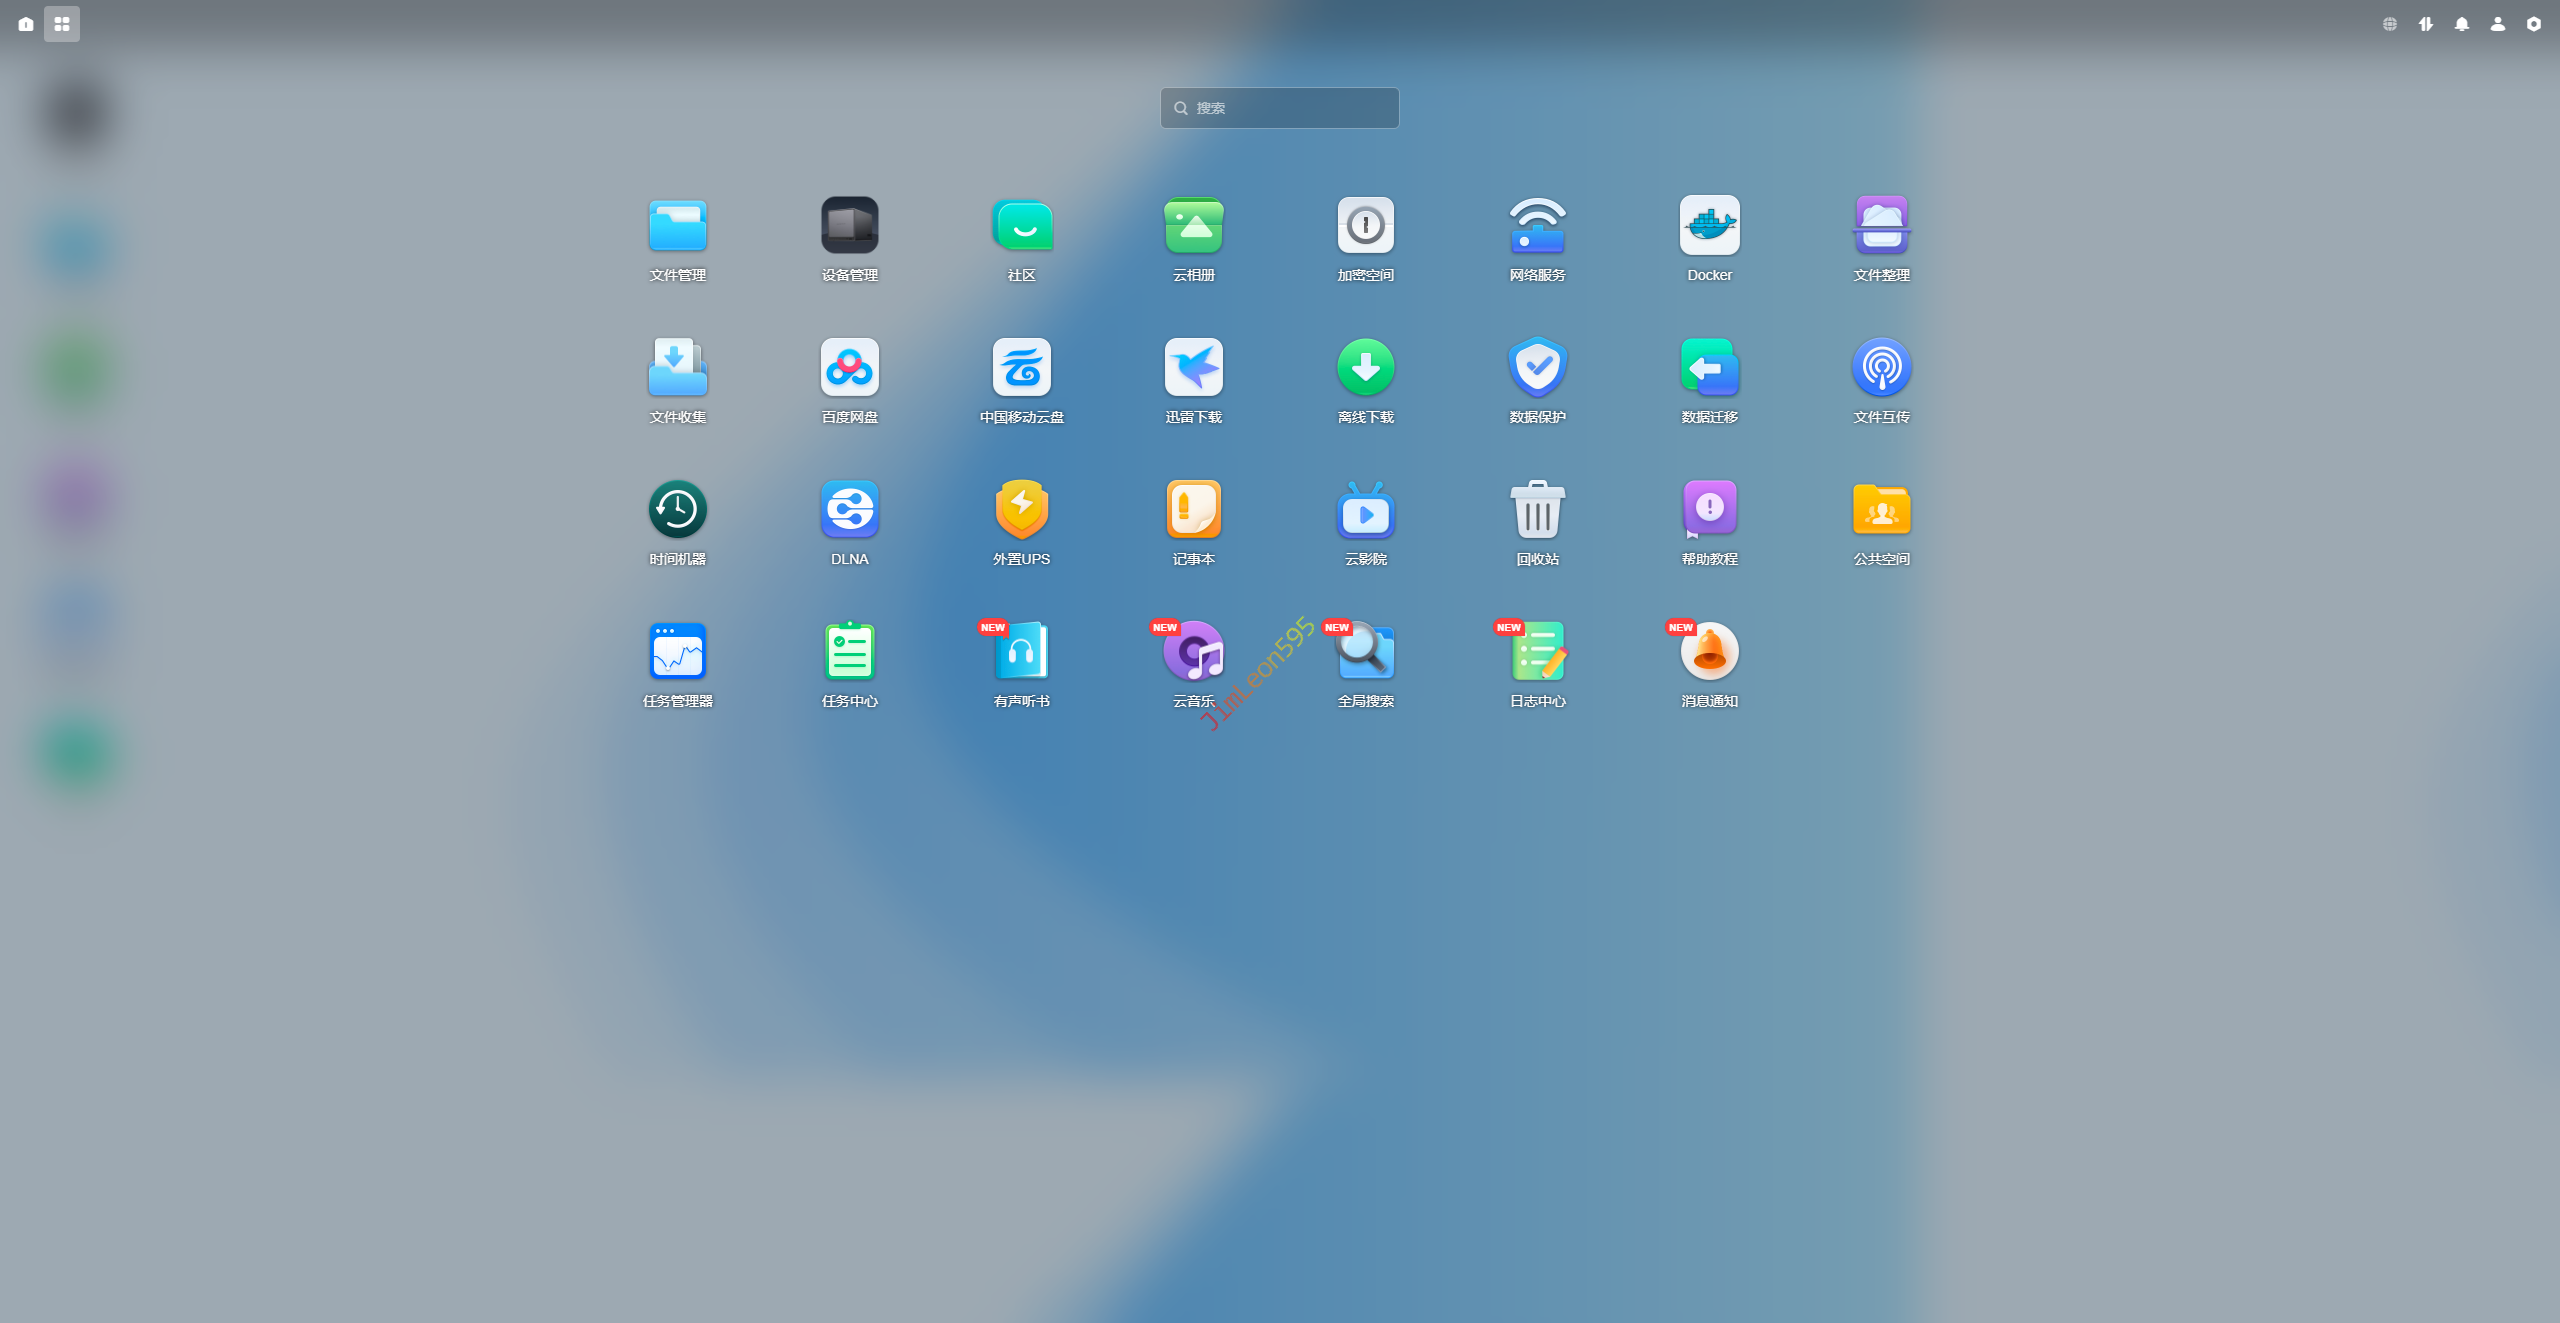Open the 加密空间 encrypted space app

(x=1365, y=226)
